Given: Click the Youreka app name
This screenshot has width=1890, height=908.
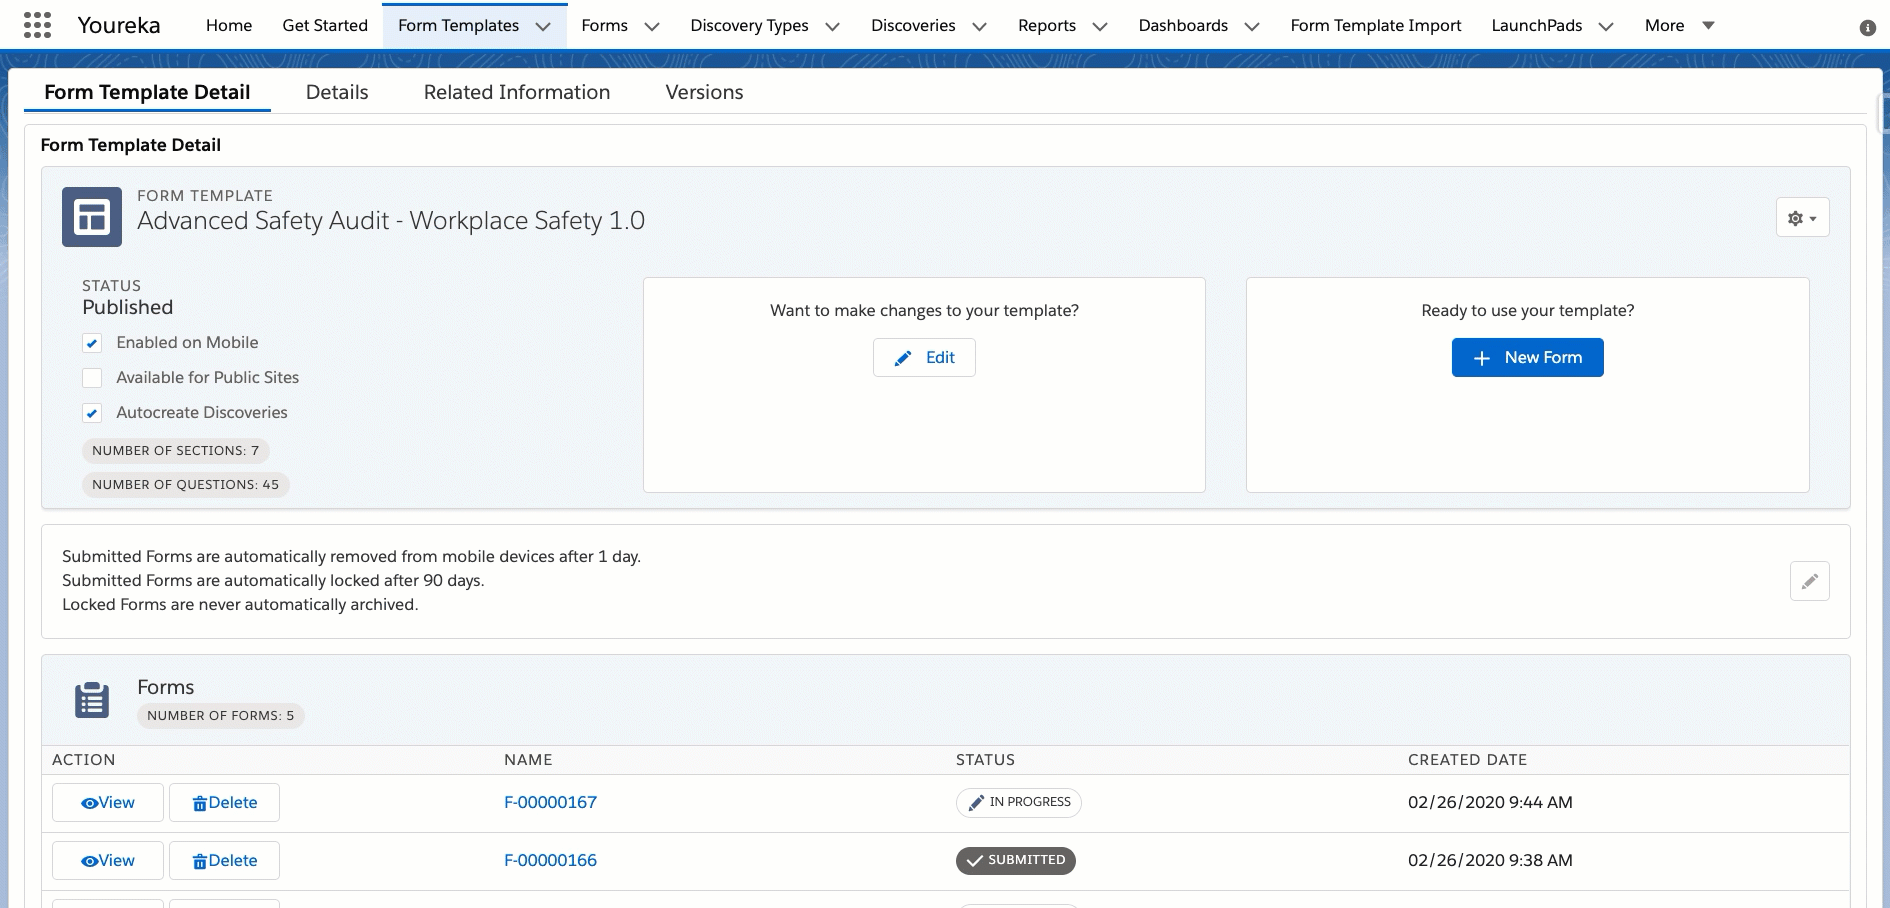Looking at the screenshot, I should pos(119,25).
